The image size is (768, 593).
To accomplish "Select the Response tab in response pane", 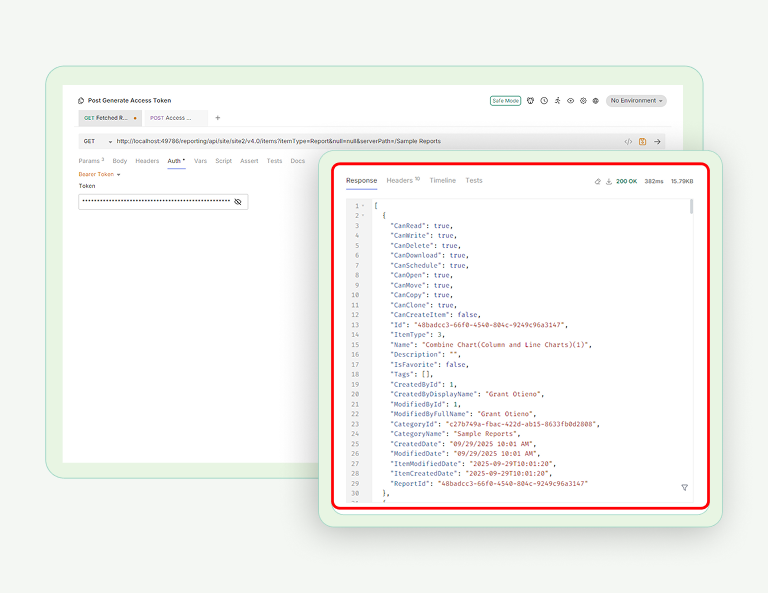I will [x=361, y=181].
